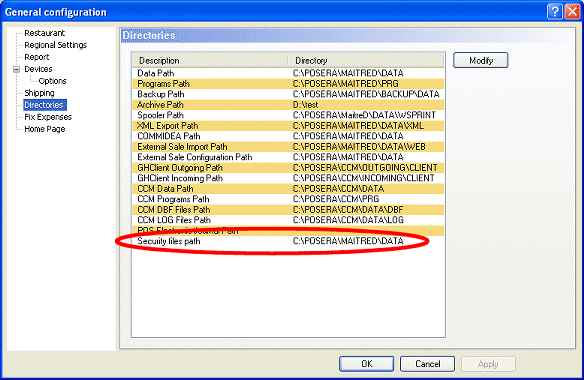Click C:\POSERA\MAITRED\DATA\XML directory value
584x380 pixels.
[358, 126]
